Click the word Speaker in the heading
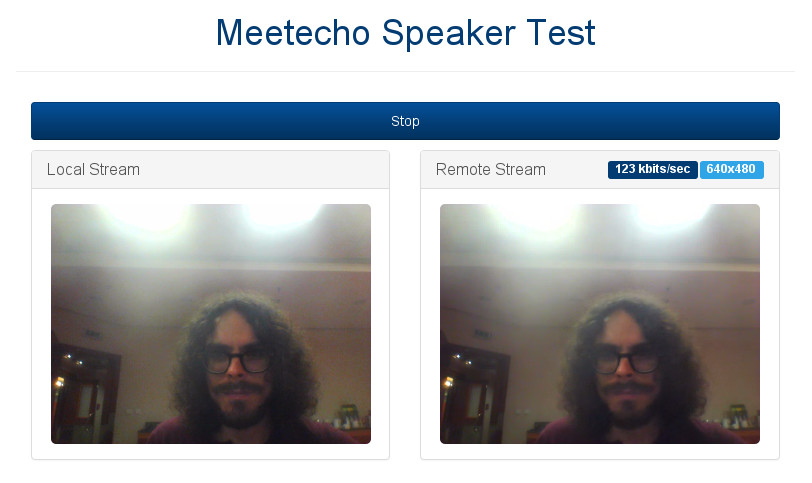The height and width of the screenshot is (483, 812). click(448, 34)
